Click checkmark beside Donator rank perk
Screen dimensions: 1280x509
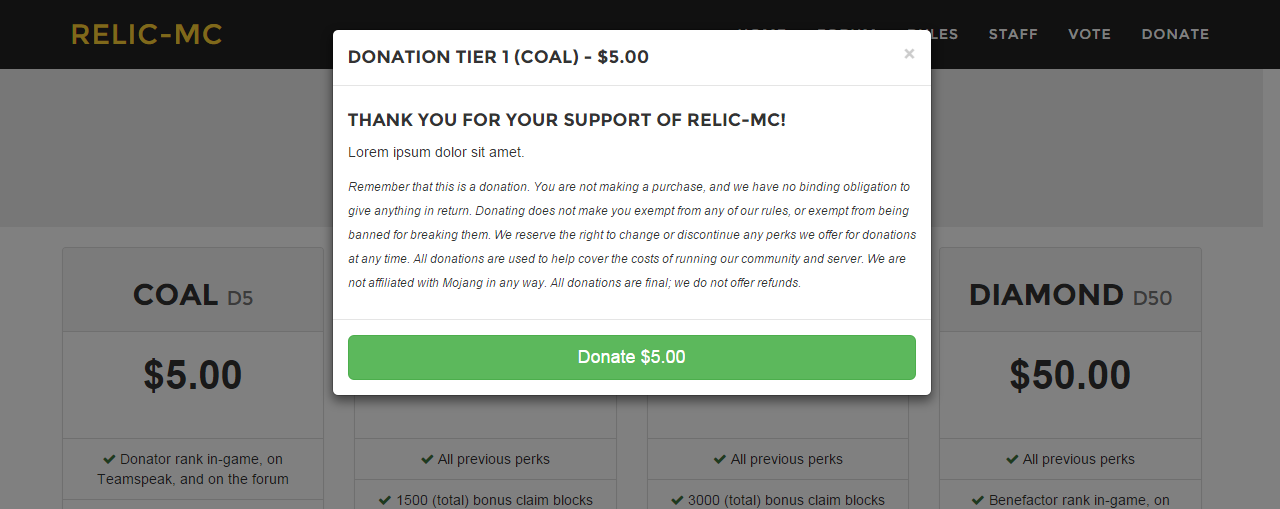pos(109,459)
